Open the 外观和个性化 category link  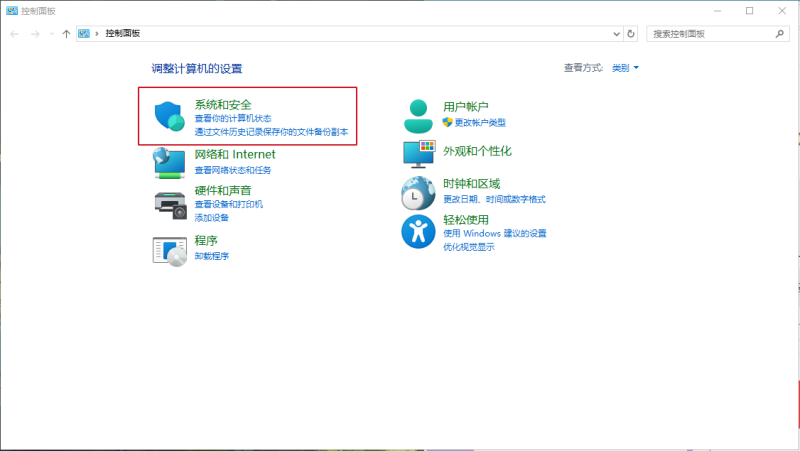[x=477, y=151]
